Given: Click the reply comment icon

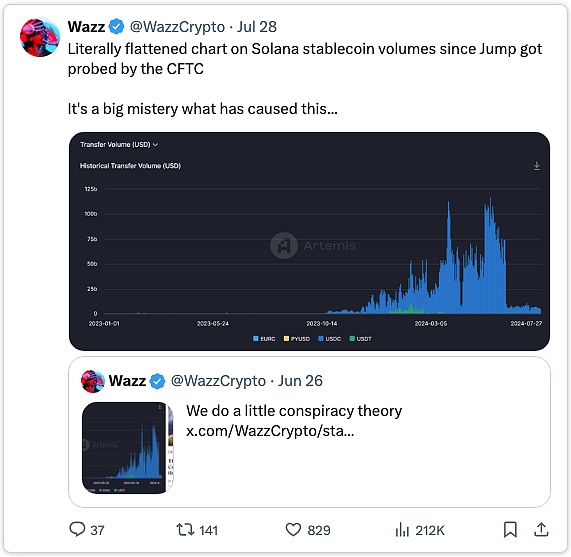Looking at the screenshot, I should click(x=77, y=529).
